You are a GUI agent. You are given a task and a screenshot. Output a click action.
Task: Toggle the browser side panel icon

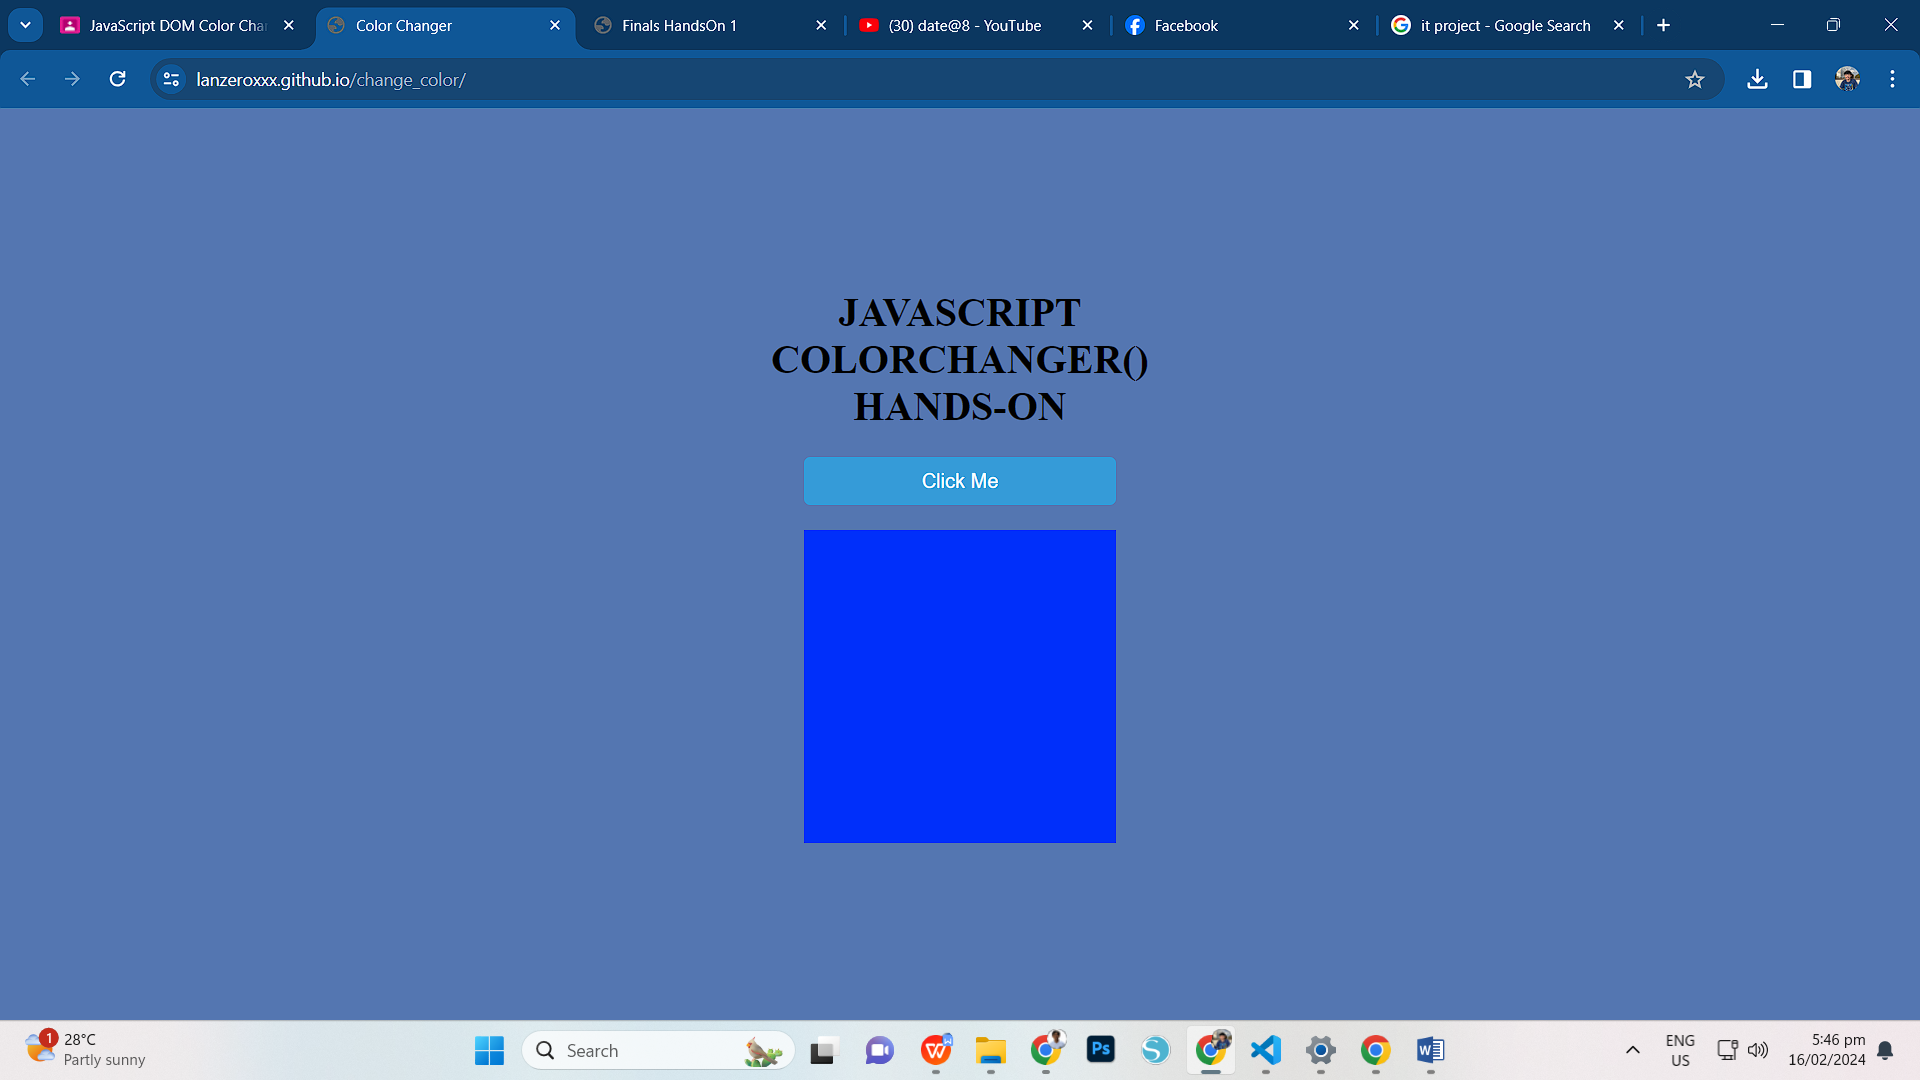pos(1802,79)
